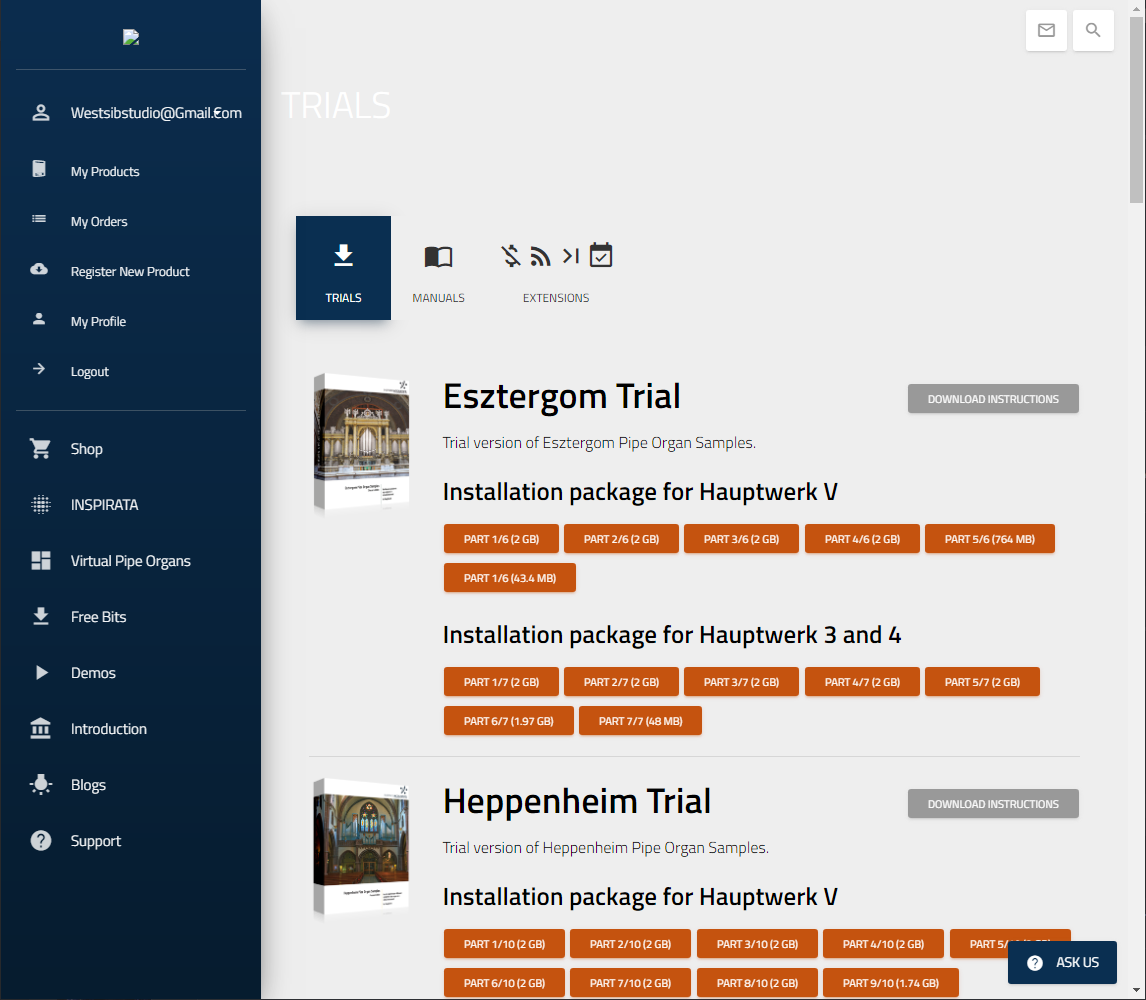The image size is (1146, 1000).
Task: Download Heppenheim Part 8/10 (2 GB)
Action: pyautogui.click(x=757, y=982)
